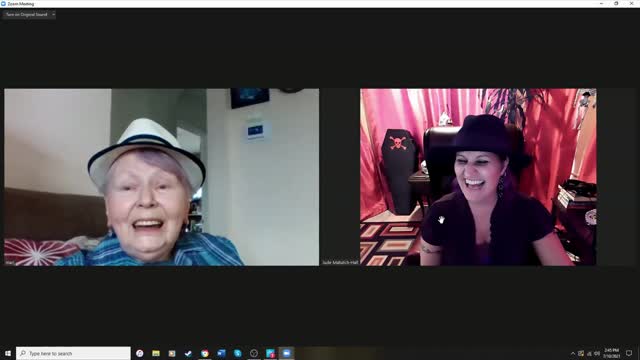This screenshot has height=360, width=640.
Task: Open the Windows notification center
Action: coord(629,353)
